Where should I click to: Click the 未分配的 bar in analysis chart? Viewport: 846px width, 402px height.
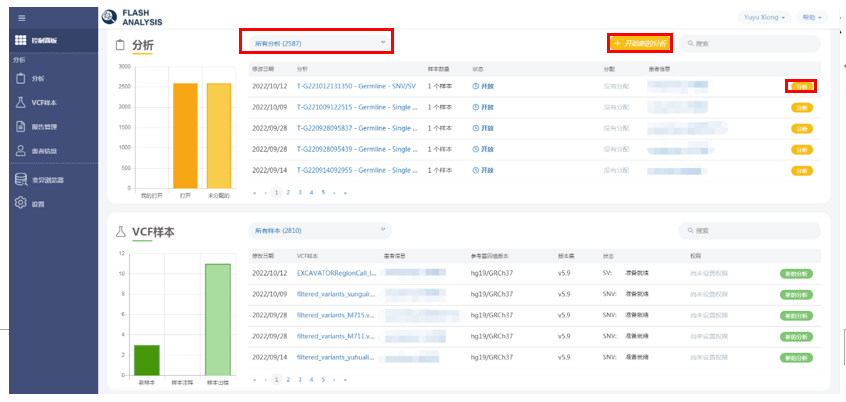tap(219, 136)
